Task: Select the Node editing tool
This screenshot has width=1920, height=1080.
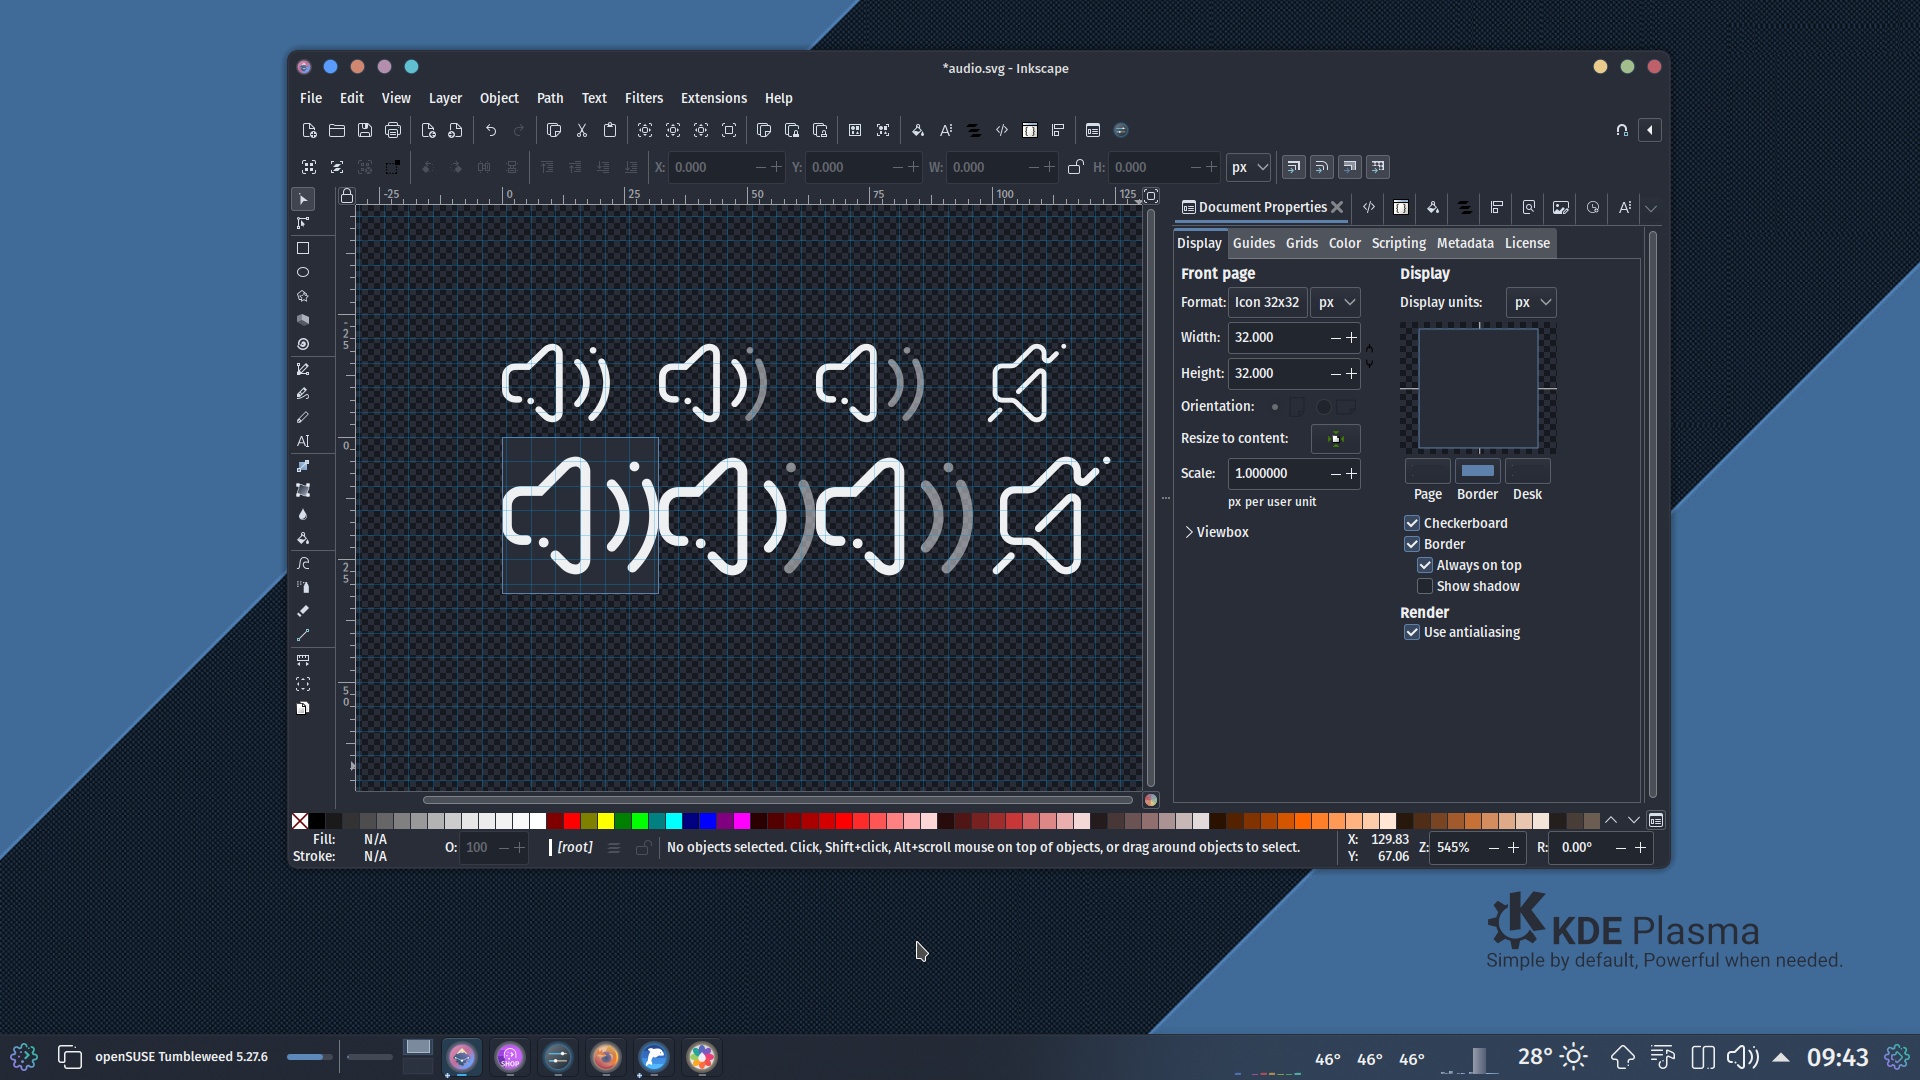Action: coord(303,223)
